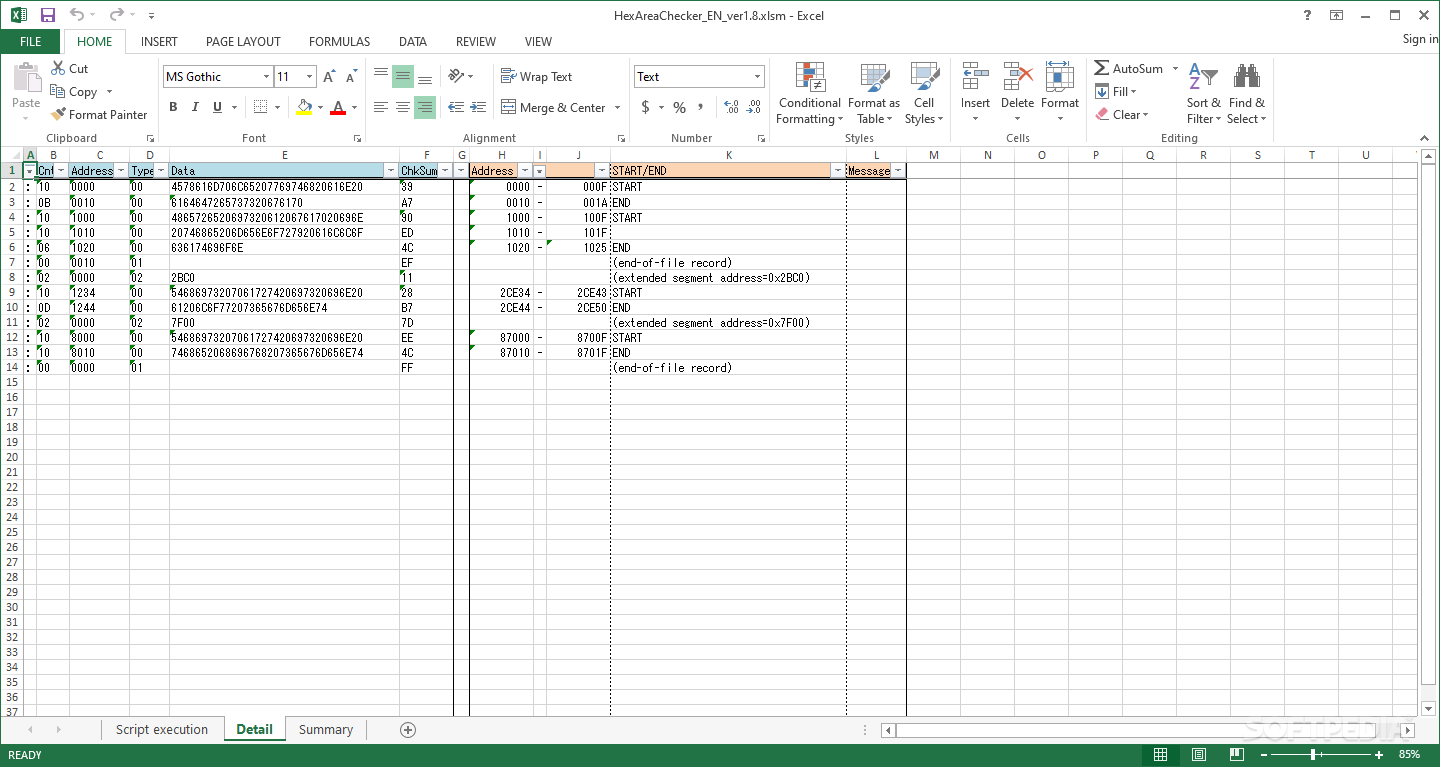The height and width of the screenshot is (767, 1440).
Task: Open the number format dropdown
Action: click(757, 77)
